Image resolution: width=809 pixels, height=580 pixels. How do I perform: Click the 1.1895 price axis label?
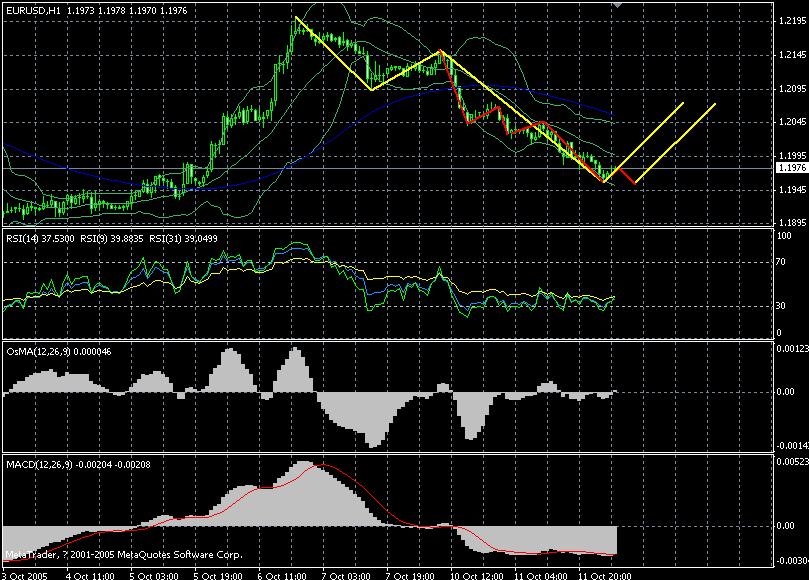(x=792, y=223)
